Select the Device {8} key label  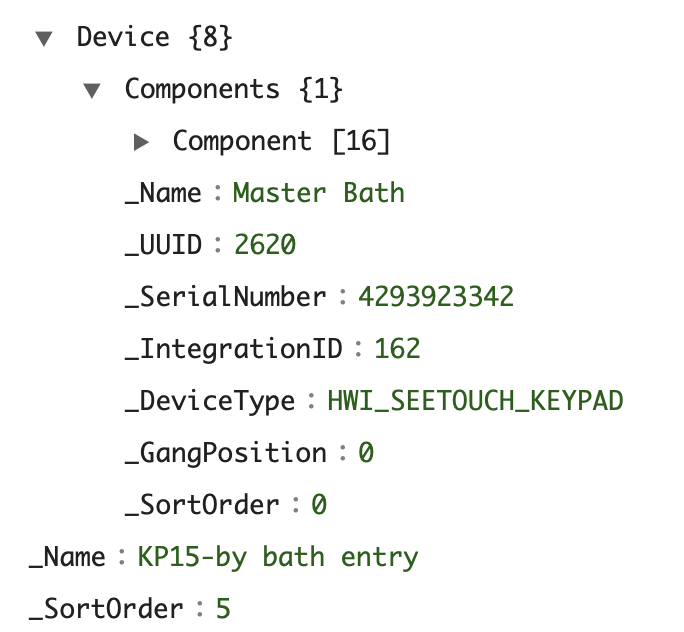click(x=154, y=38)
